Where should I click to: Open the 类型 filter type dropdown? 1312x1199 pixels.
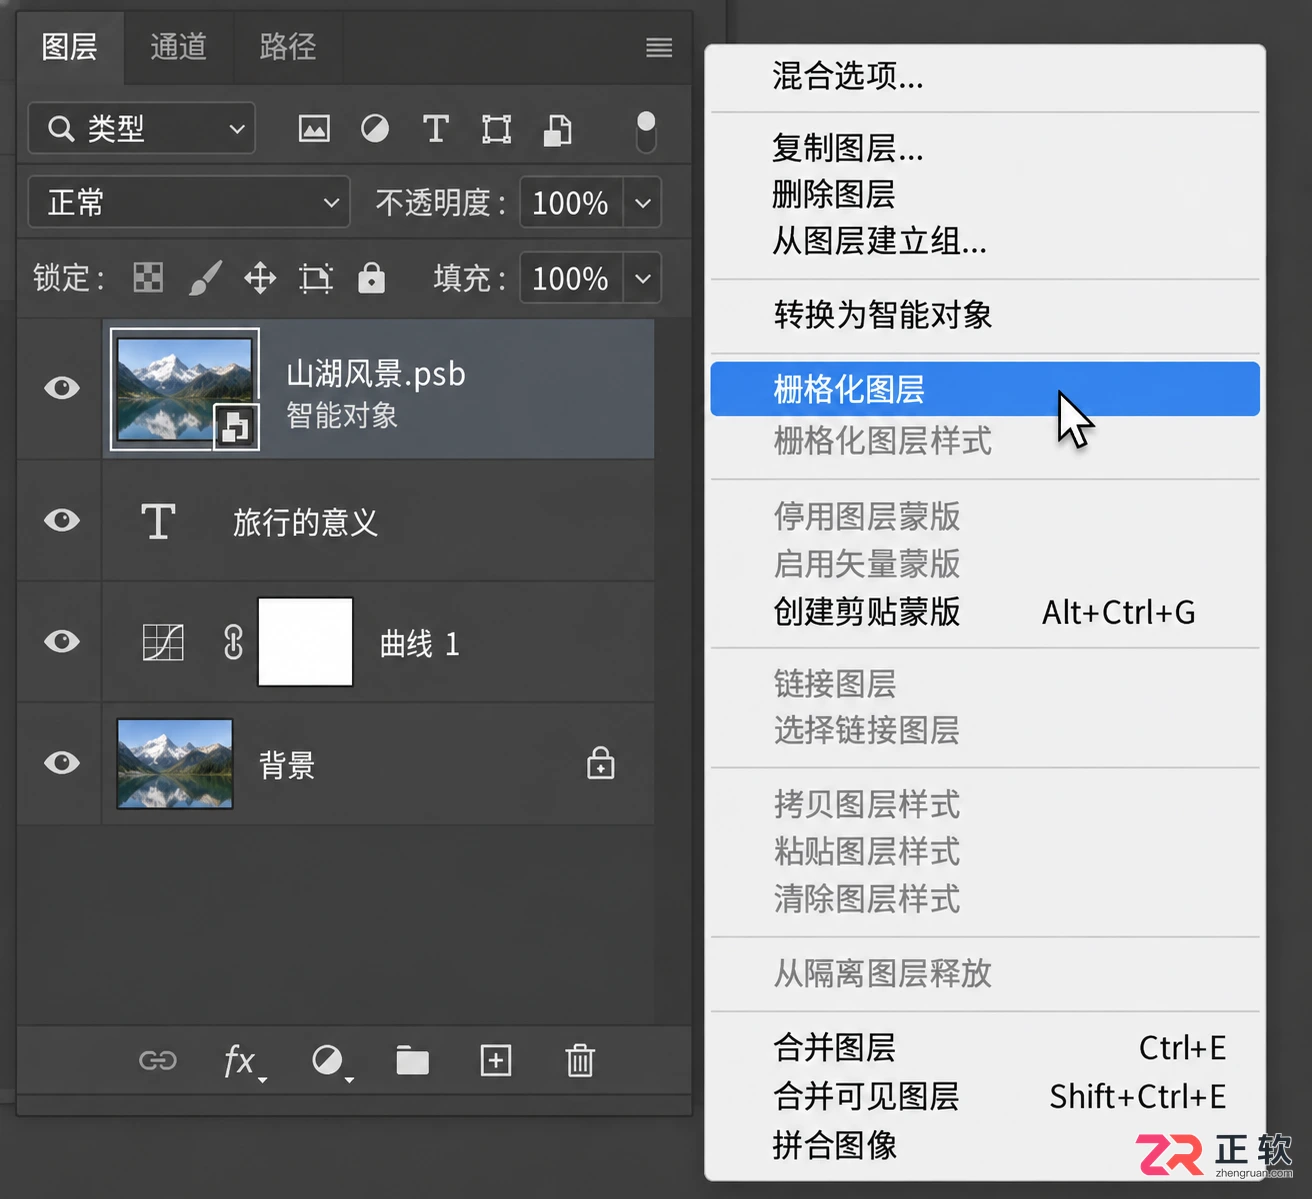142,128
